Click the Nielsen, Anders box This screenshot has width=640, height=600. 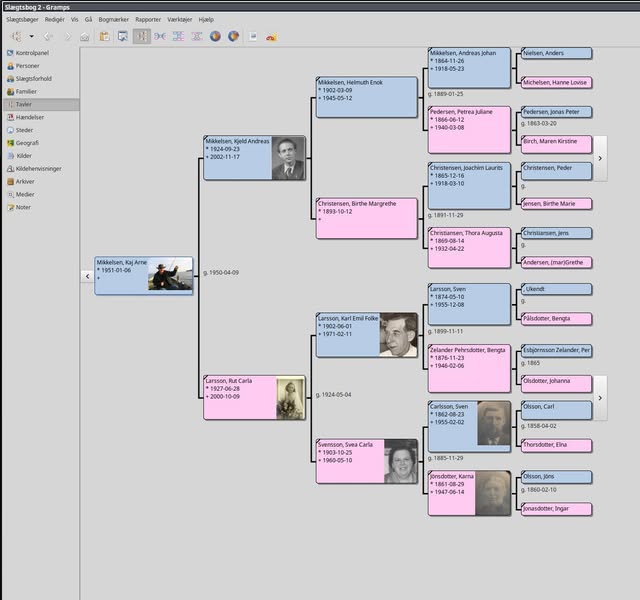click(x=557, y=53)
